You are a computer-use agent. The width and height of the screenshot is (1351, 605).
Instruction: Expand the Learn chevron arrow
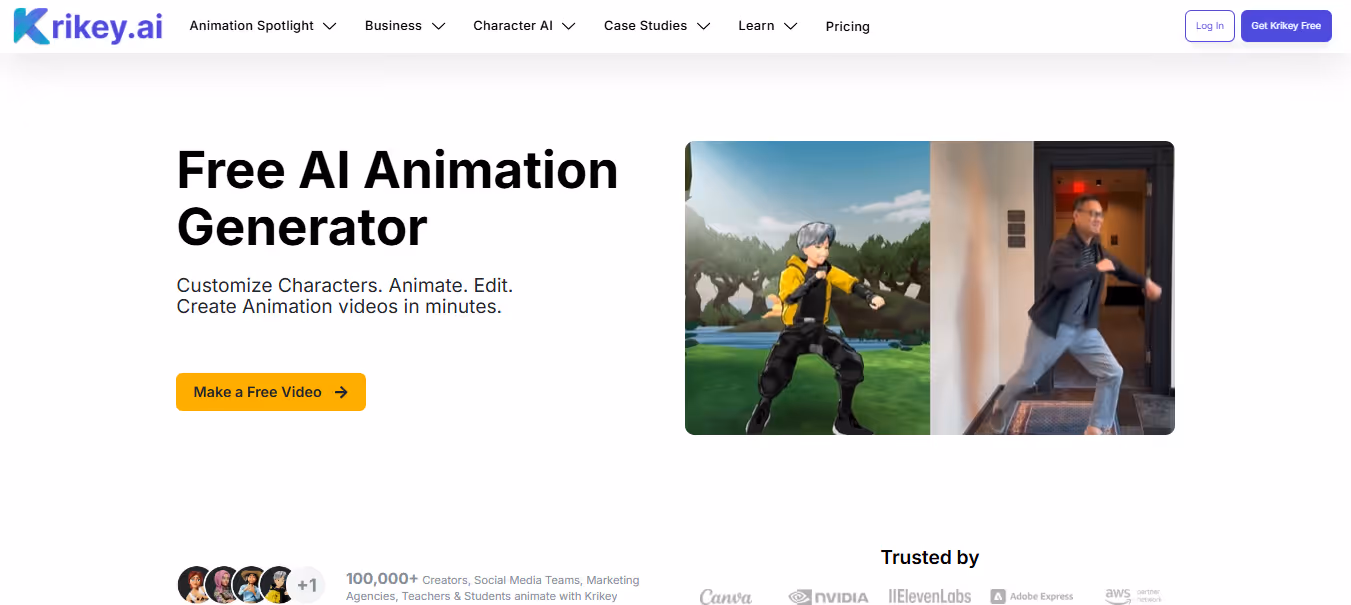click(x=790, y=26)
